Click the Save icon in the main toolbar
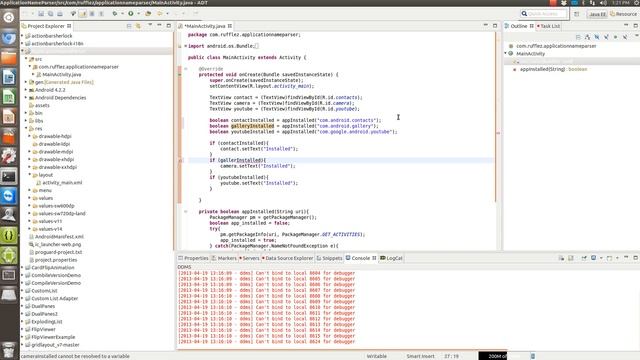This screenshot has height=360, width=640. 41,14
